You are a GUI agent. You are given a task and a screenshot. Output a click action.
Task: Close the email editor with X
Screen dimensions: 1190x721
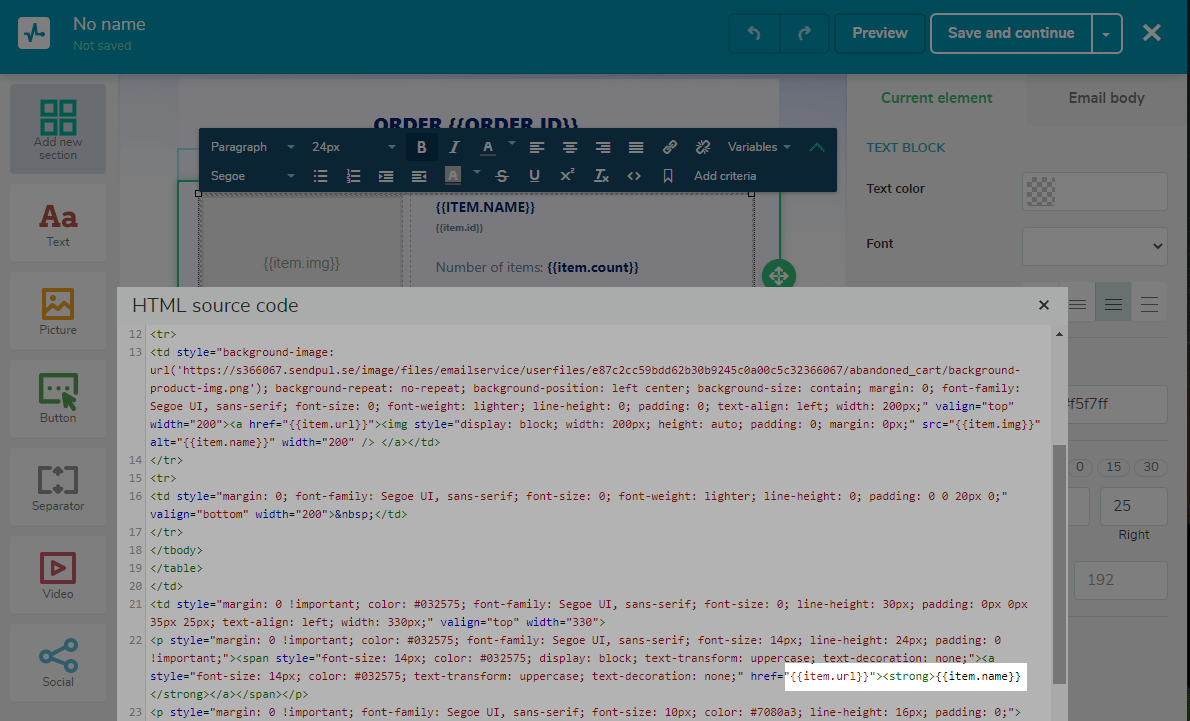coord(1151,33)
